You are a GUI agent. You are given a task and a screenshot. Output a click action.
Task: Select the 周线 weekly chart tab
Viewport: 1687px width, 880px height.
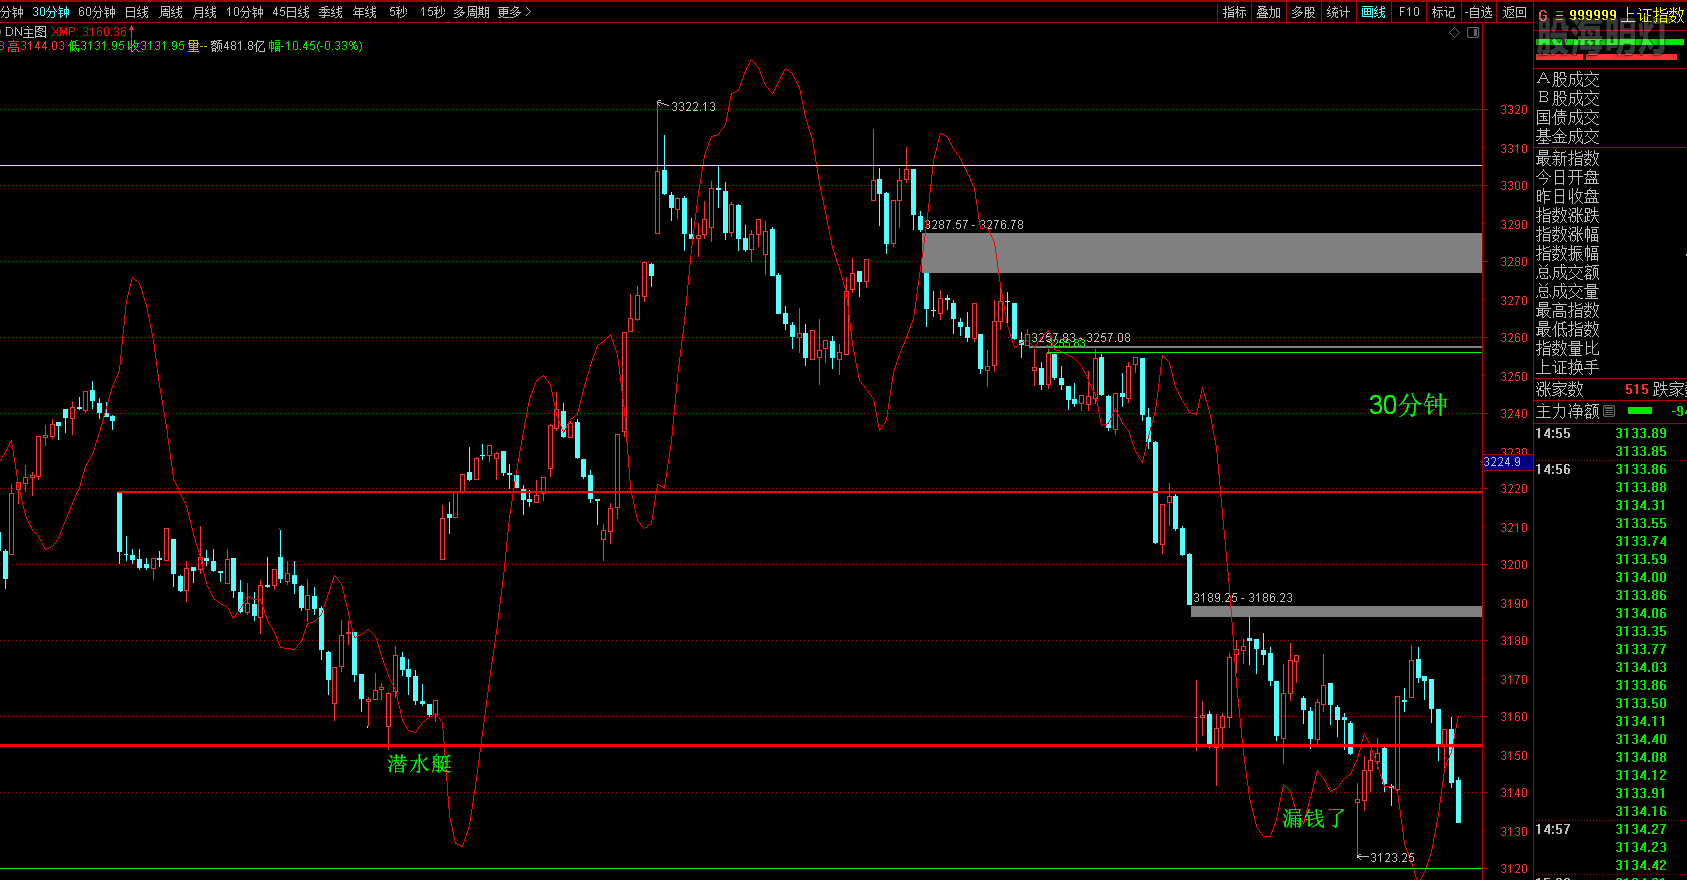171,12
